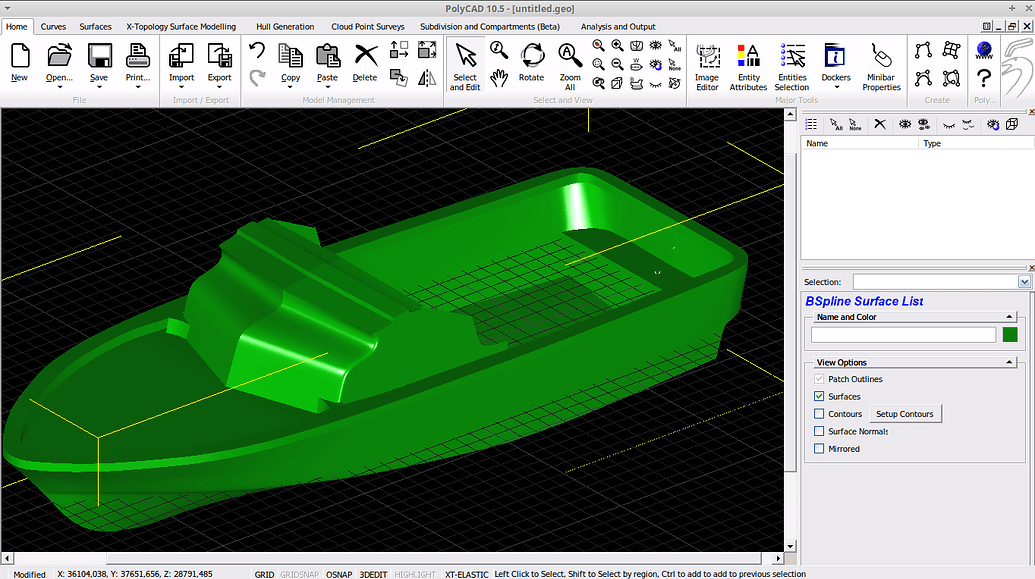The image size is (1035, 579).
Task: Open the Paste dropdown arrow
Action: 327,86
